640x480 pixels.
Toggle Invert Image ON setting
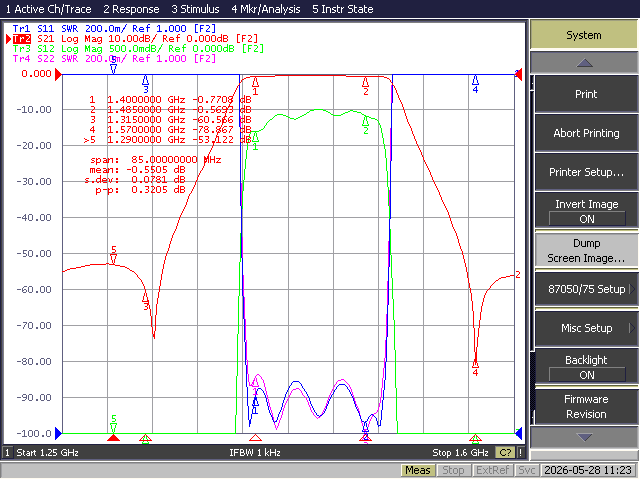coord(586,211)
